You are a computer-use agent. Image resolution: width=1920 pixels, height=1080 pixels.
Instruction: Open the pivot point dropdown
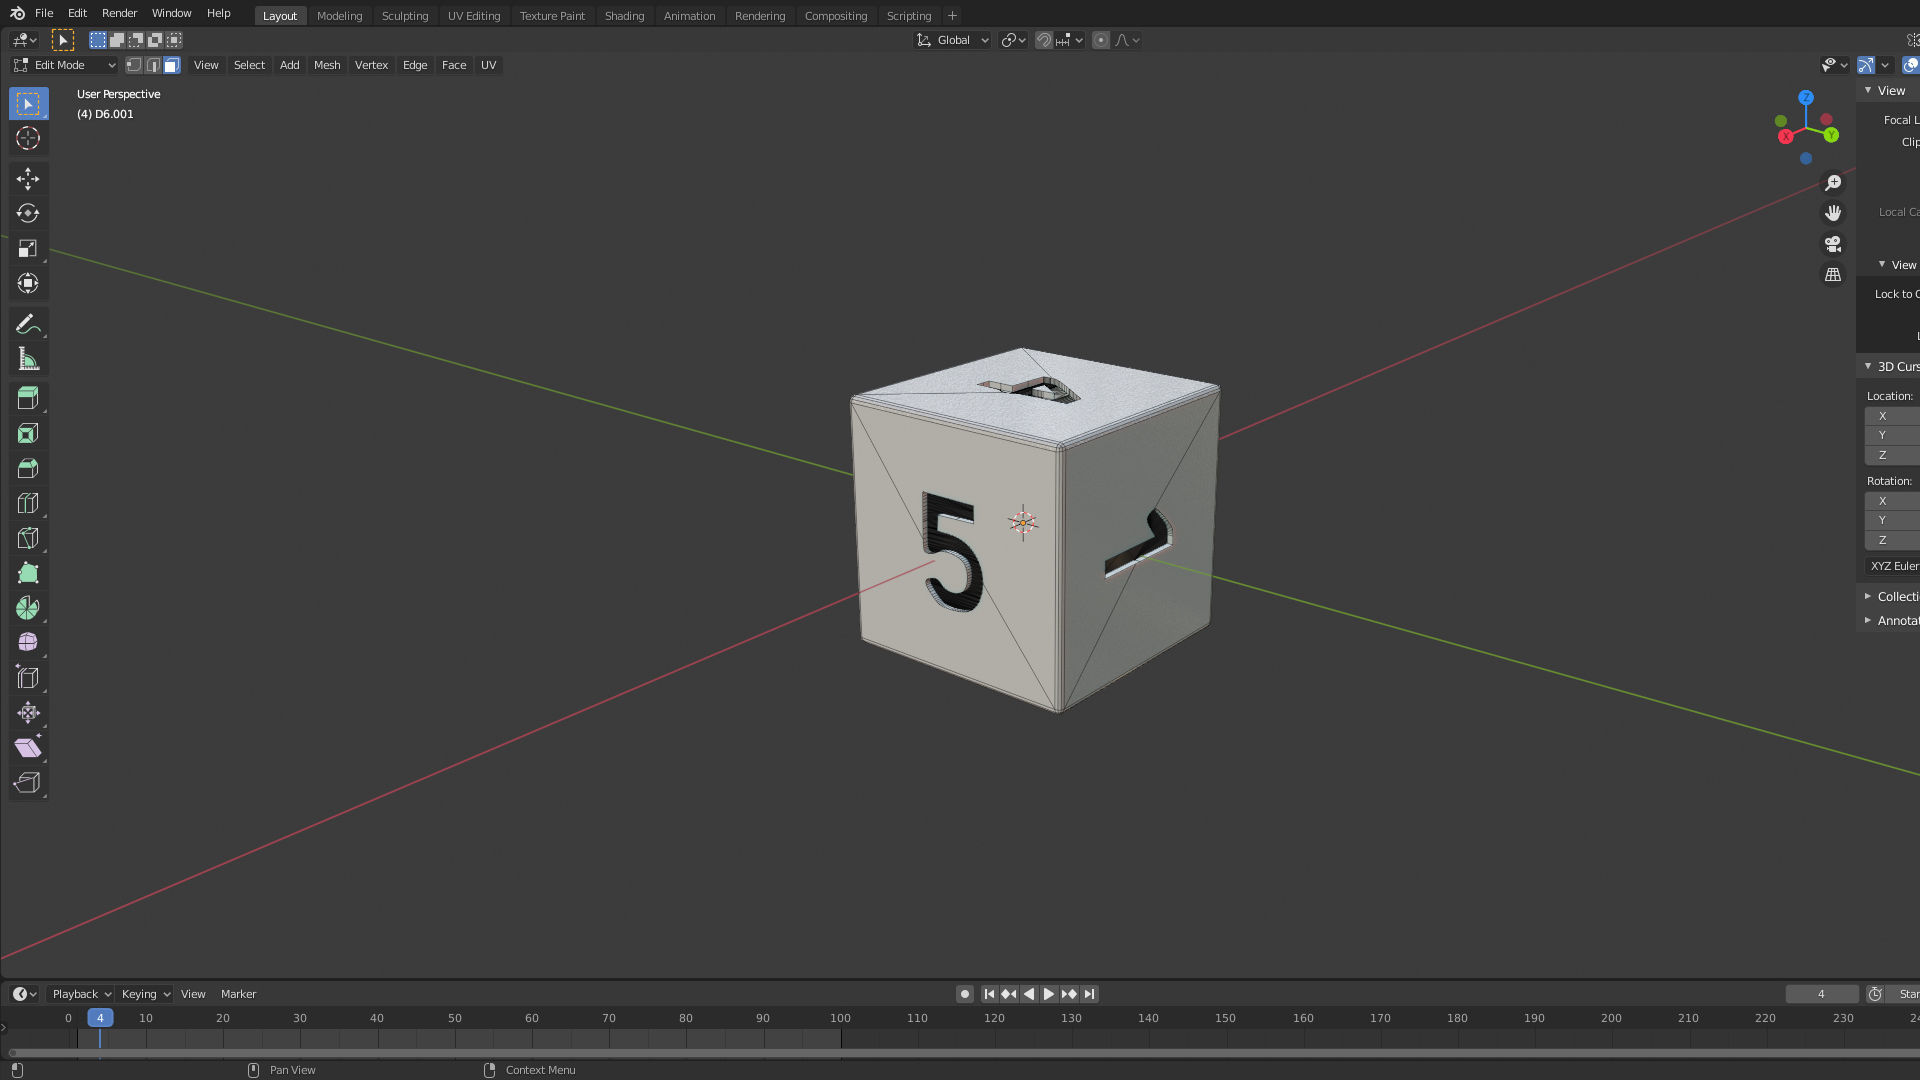[1014, 40]
